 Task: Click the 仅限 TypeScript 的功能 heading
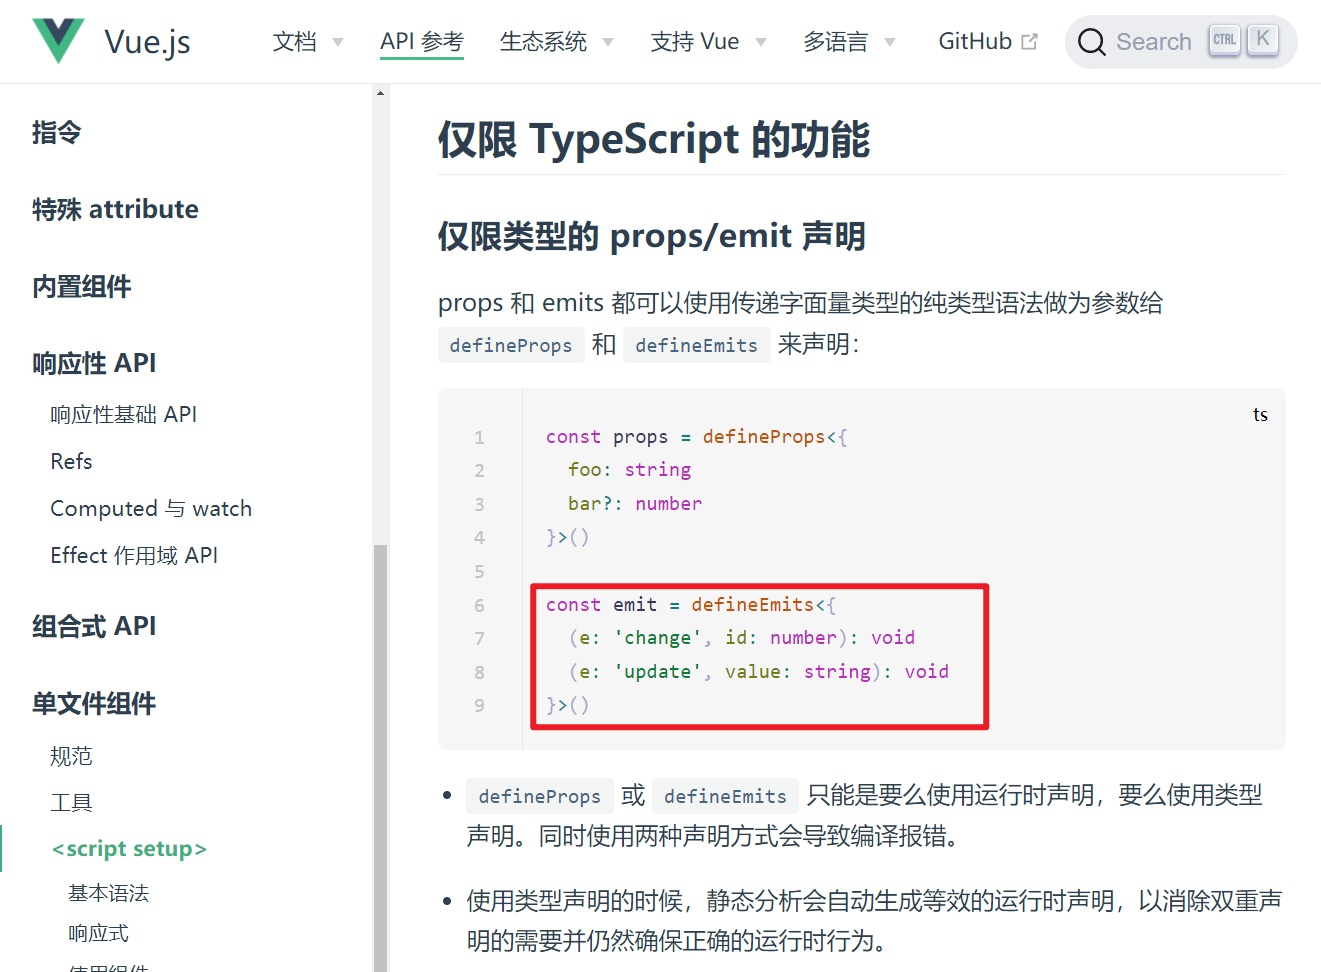pyautogui.click(x=654, y=139)
